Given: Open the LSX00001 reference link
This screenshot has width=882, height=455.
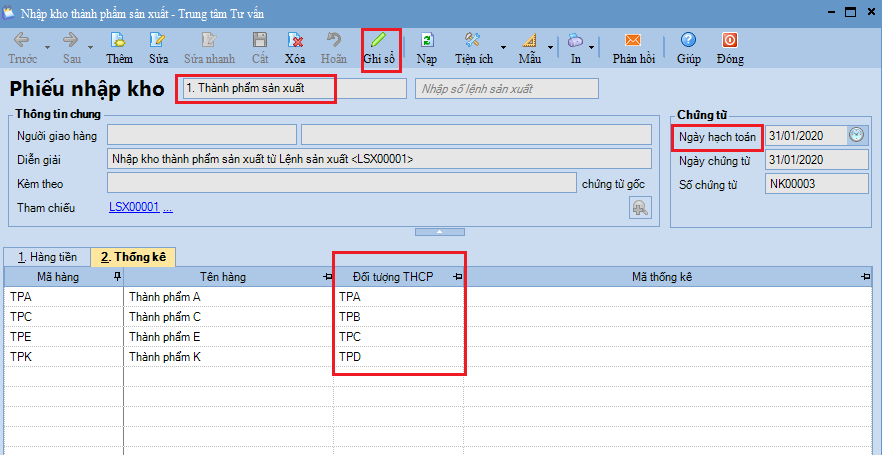Looking at the screenshot, I should (x=134, y=207).
